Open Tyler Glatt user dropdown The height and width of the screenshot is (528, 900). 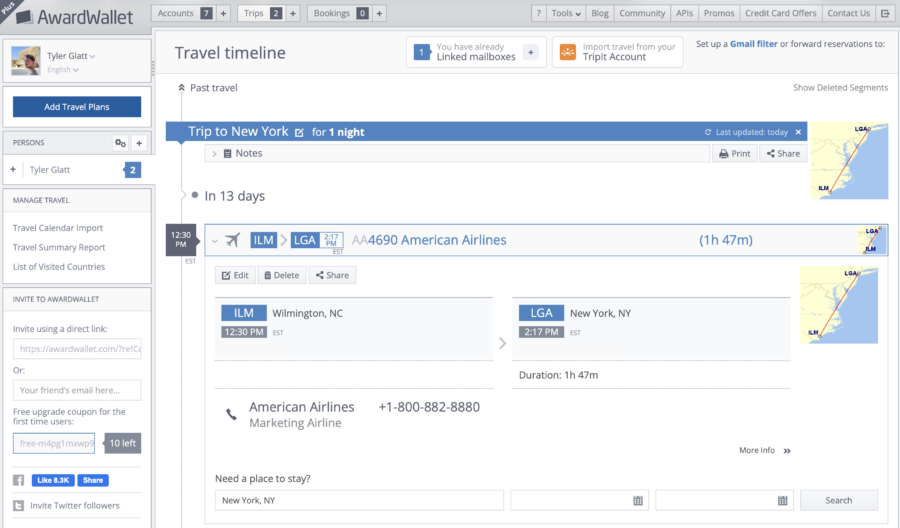tap(71, 56)
